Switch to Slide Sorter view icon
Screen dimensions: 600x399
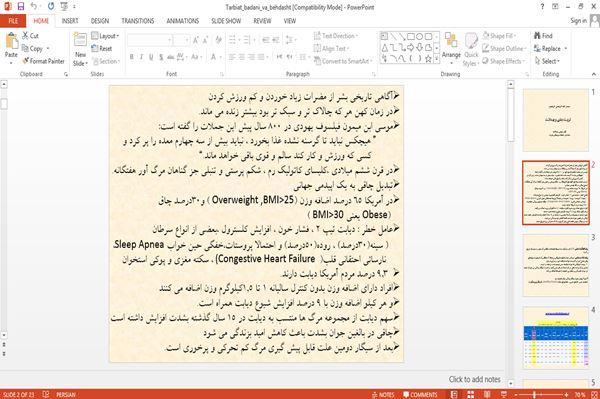click(471, 394)
